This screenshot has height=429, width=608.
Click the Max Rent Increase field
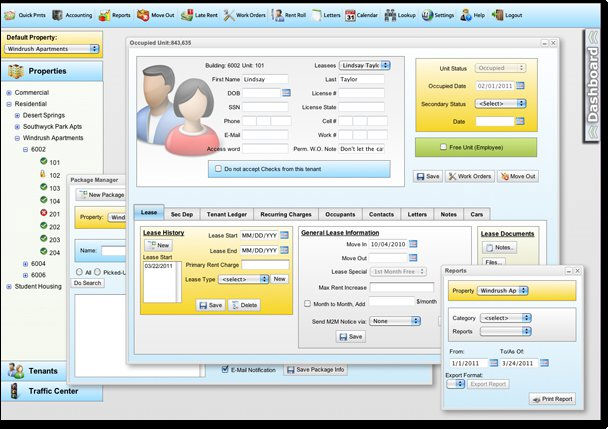[x=401, y=287]
